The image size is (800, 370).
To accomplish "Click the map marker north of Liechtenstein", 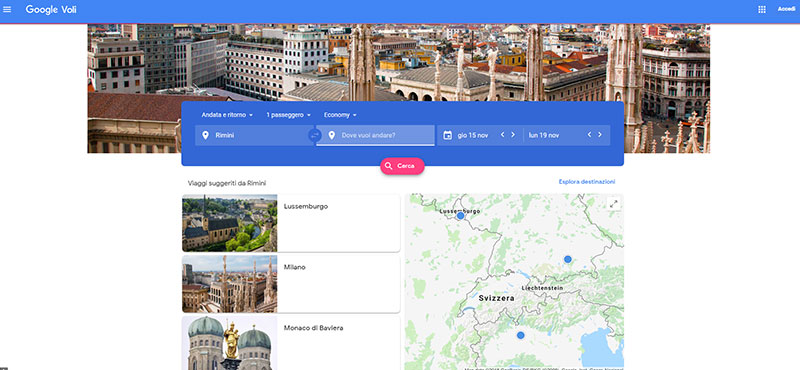I will tap(567, 259).
